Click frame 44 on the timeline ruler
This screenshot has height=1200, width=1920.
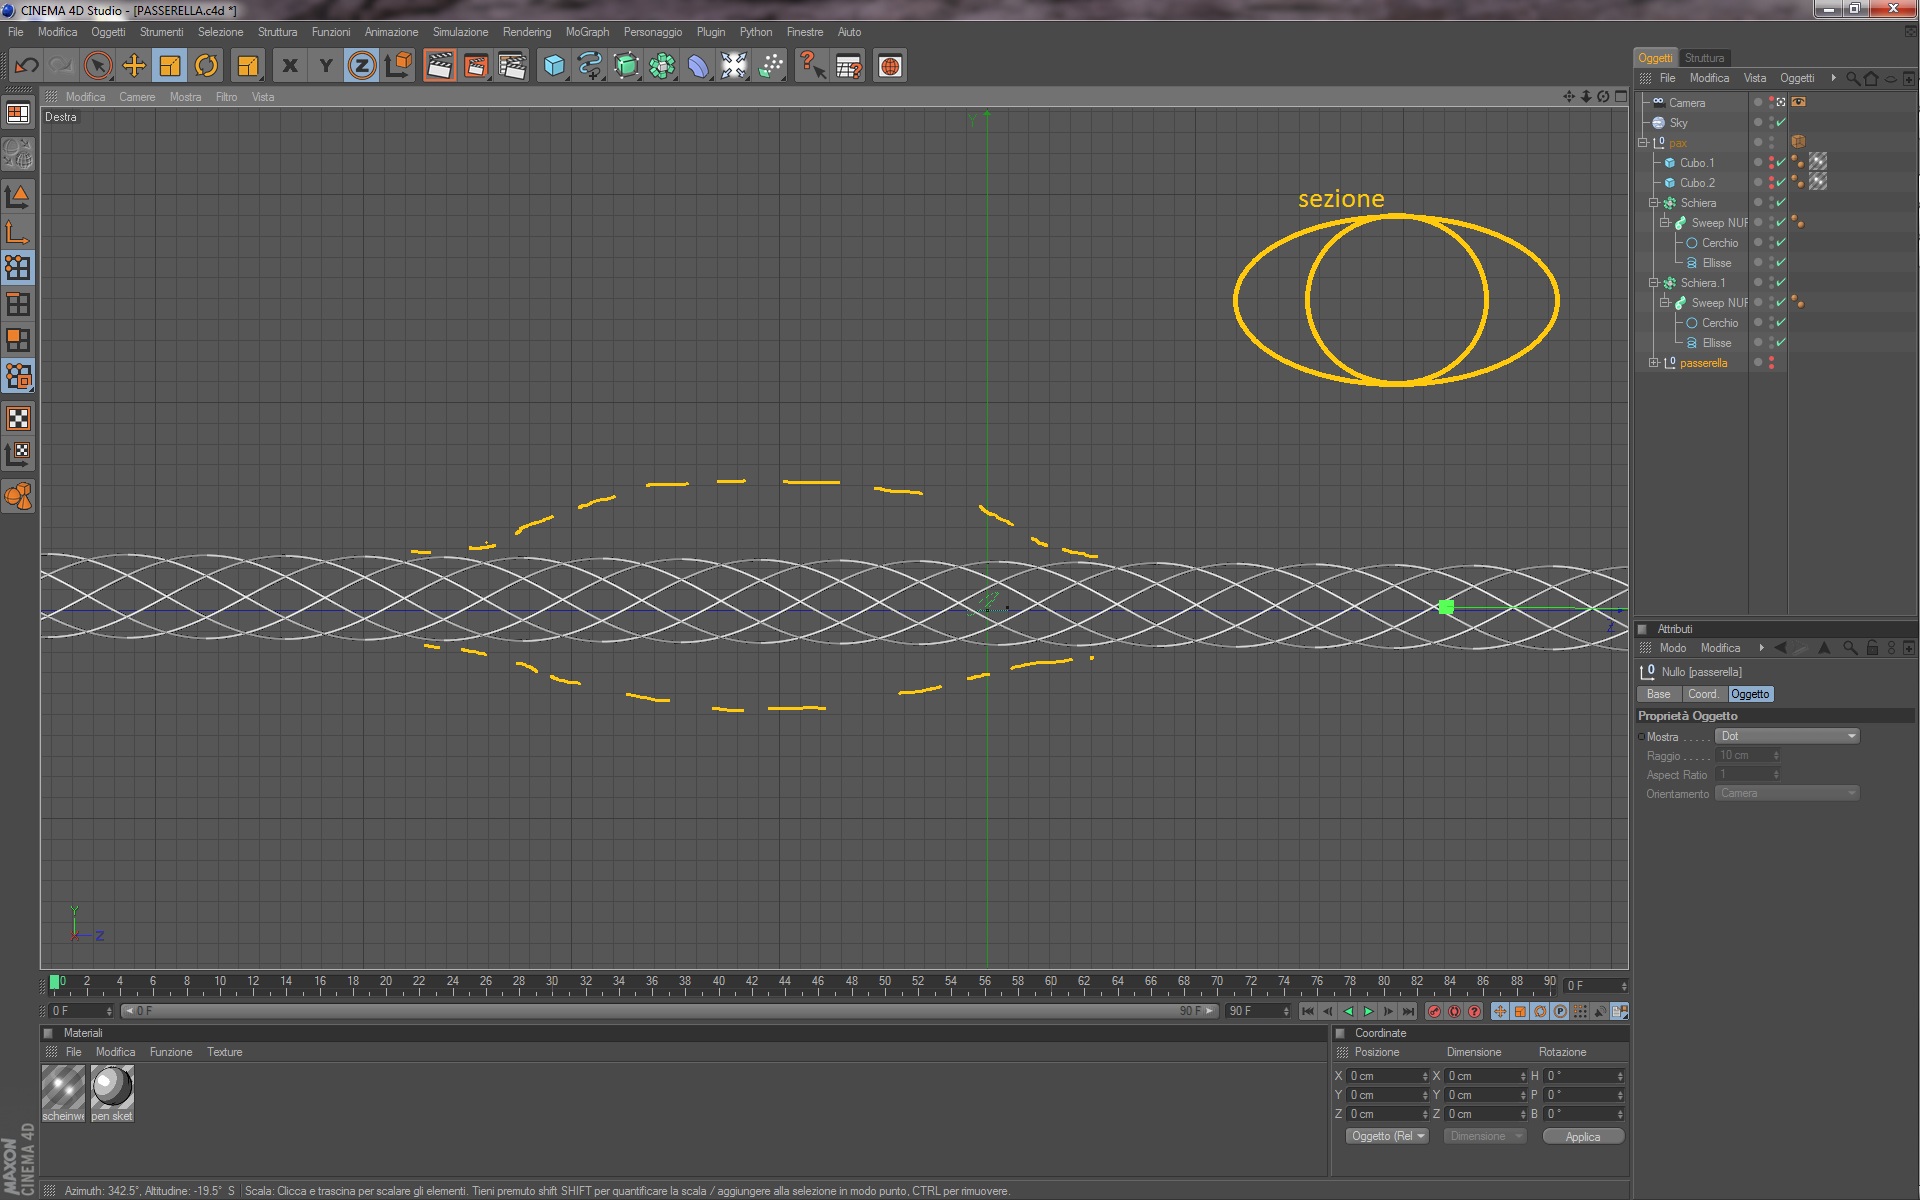click(x=785, y=983)
